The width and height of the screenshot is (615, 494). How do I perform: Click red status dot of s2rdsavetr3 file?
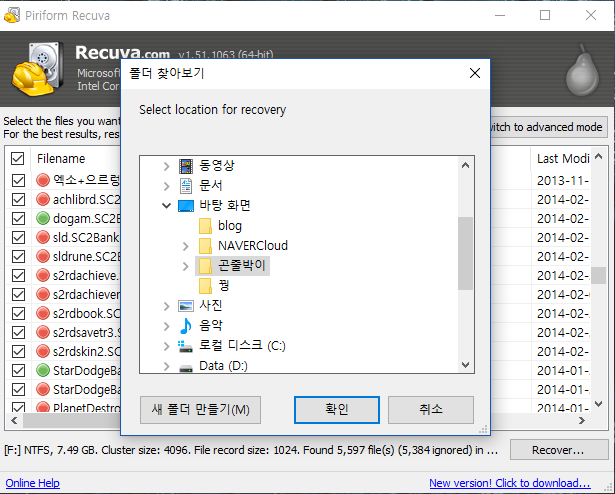(43, 332)
